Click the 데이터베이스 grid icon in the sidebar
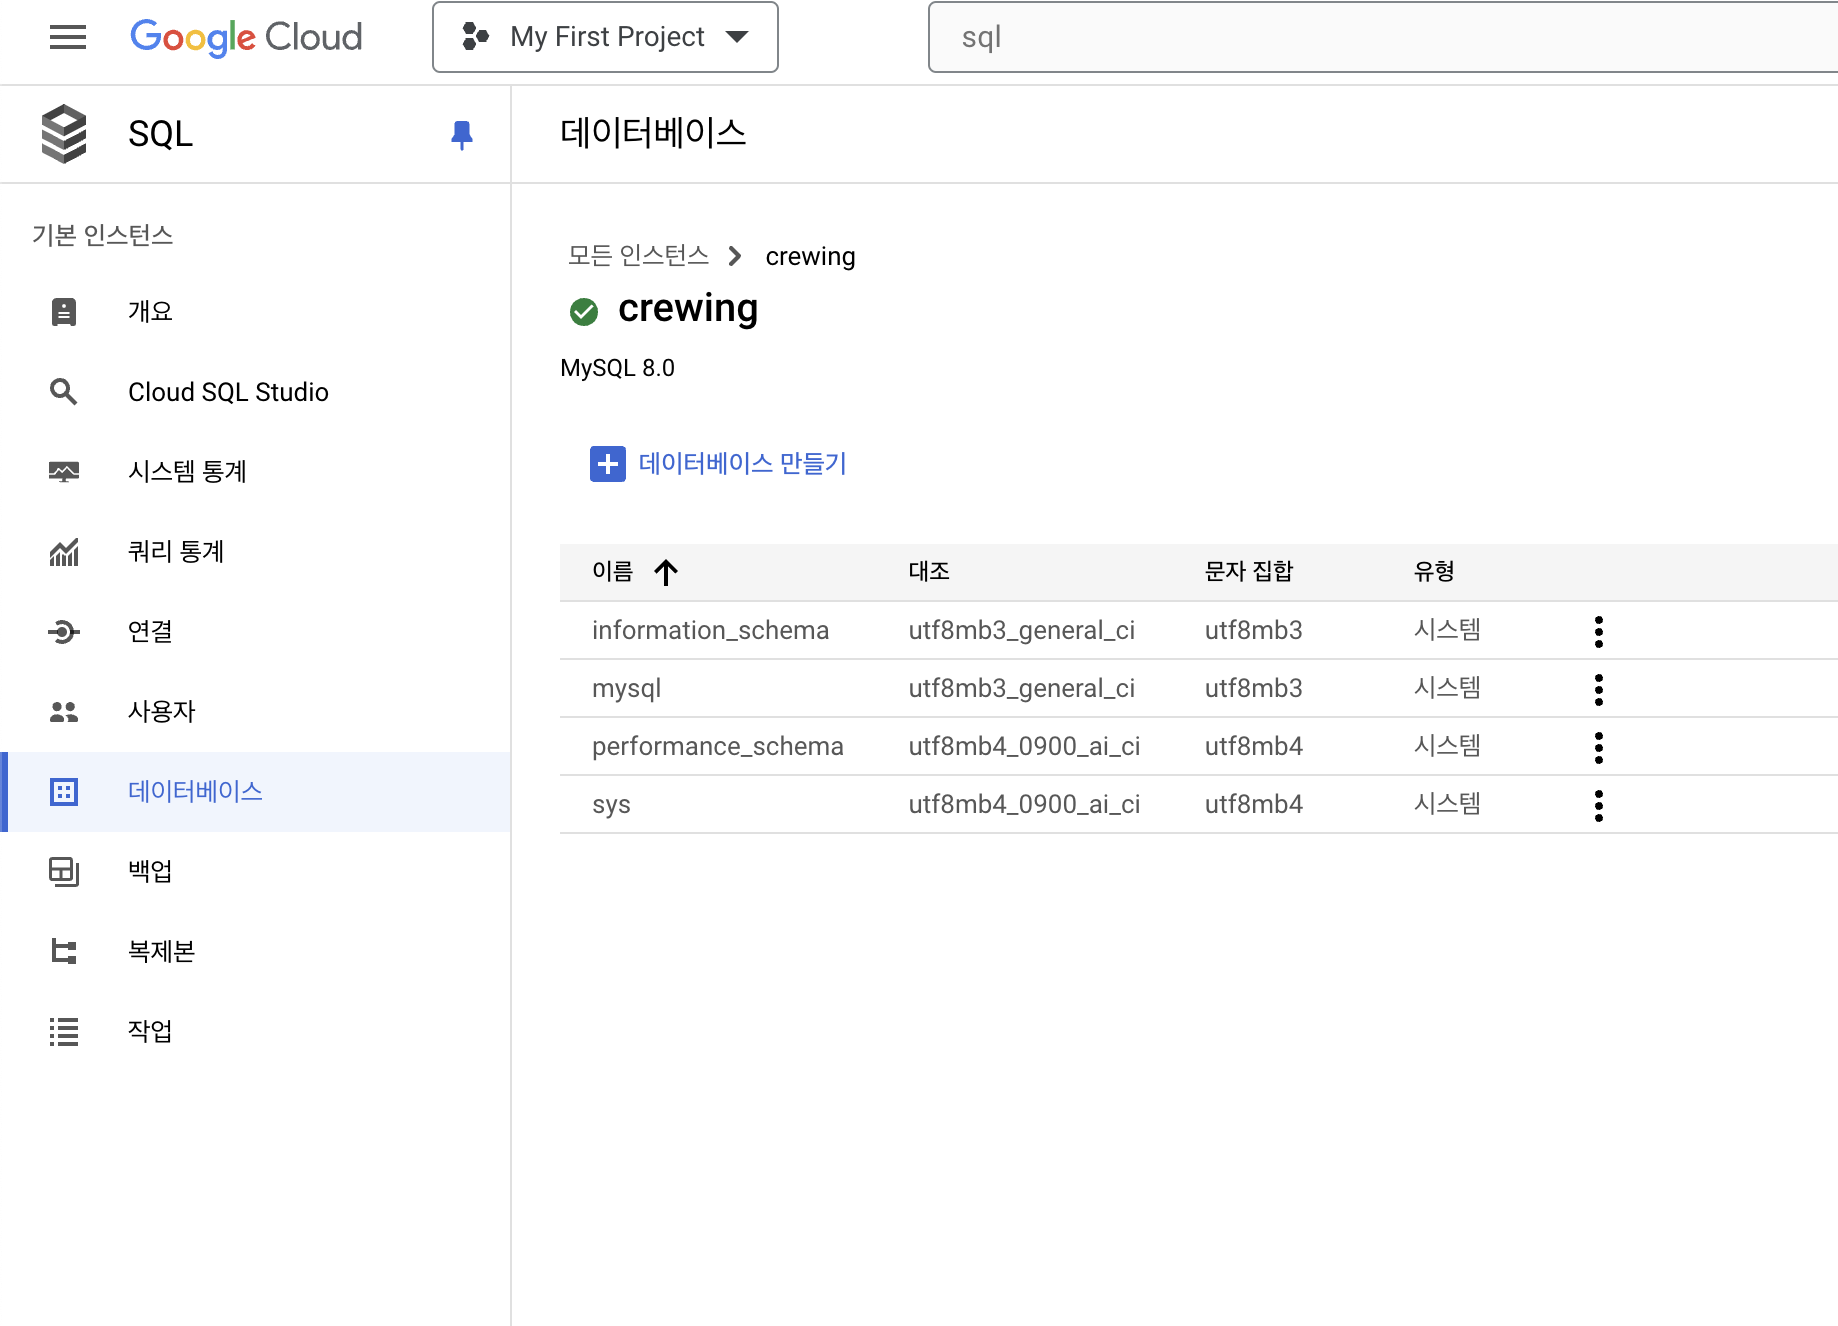Image resolution: width=1838 pixels, height=1326 pixels. tap(64, 792)
